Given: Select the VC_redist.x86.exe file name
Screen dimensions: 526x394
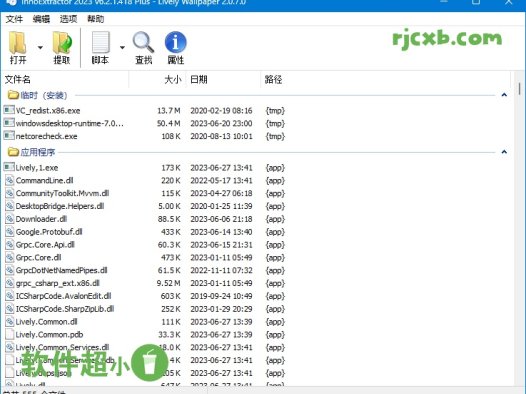Looking at the screenshot, I should [x=48, y=111].
